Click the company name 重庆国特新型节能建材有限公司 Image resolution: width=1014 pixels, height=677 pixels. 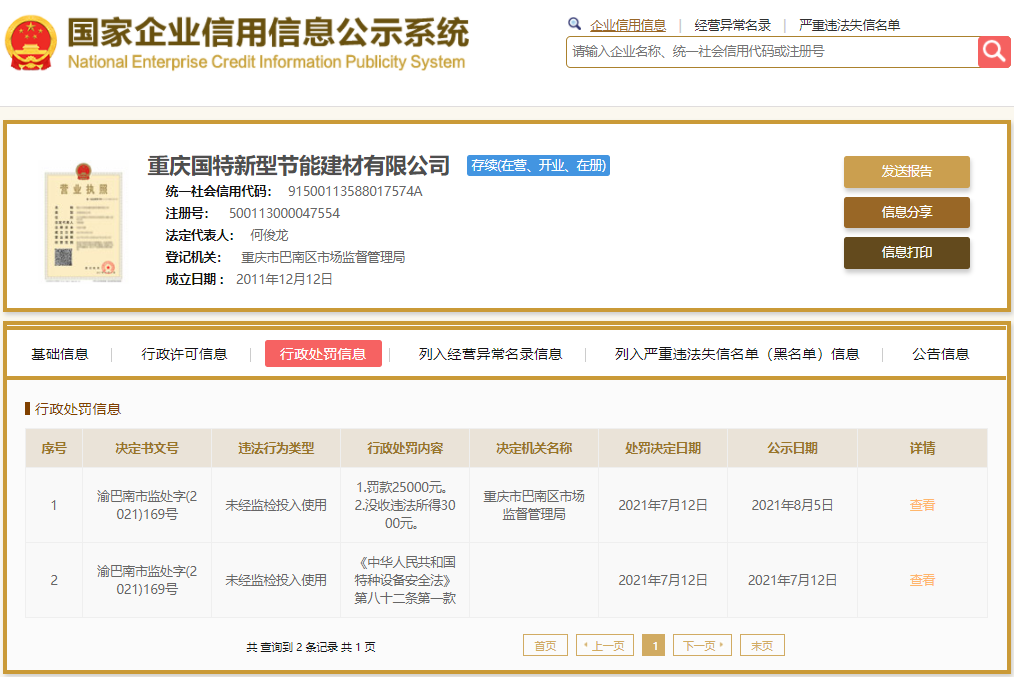[298, 166]
